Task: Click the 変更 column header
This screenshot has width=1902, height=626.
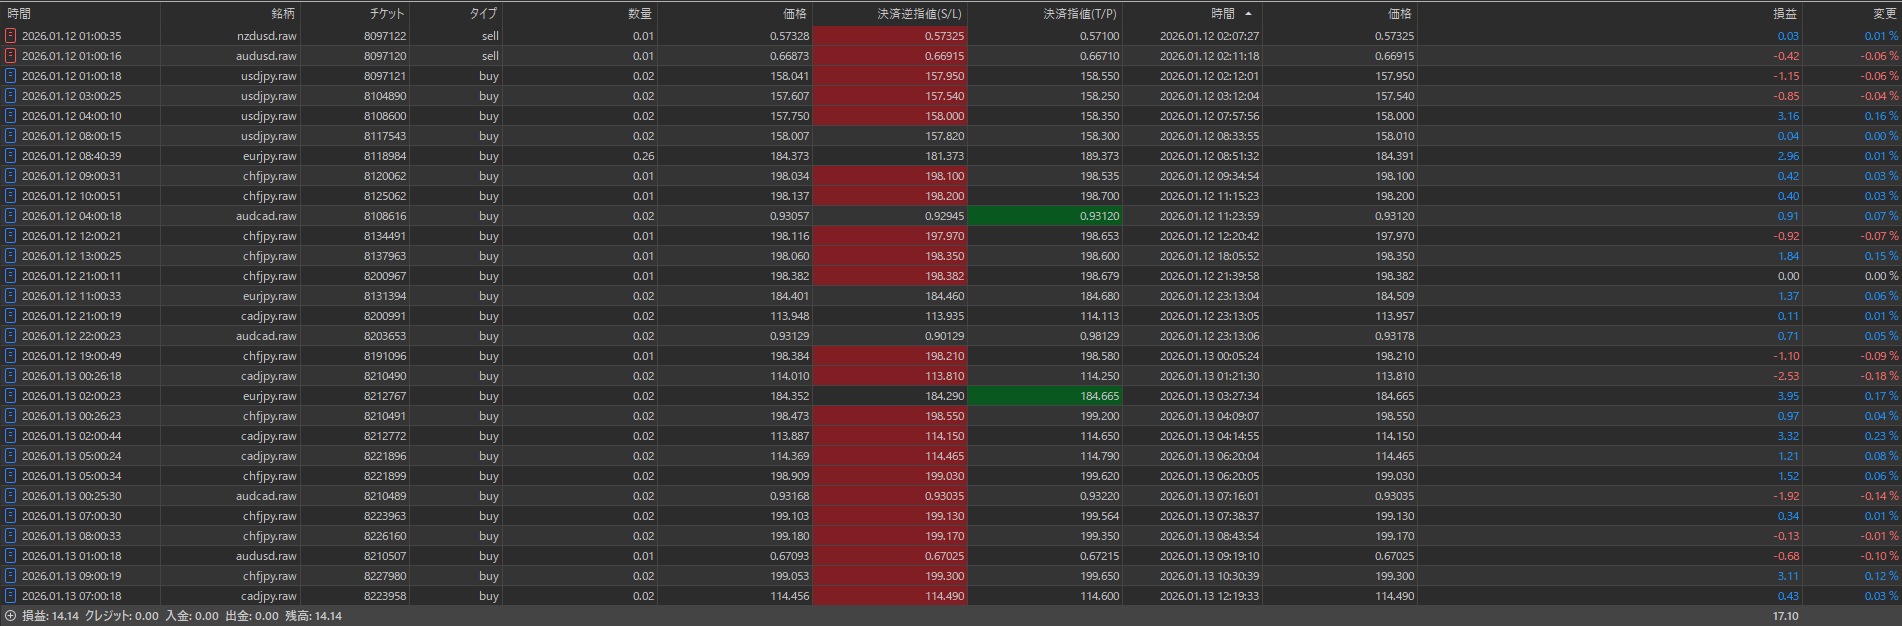Action: tap(1885, 14)
